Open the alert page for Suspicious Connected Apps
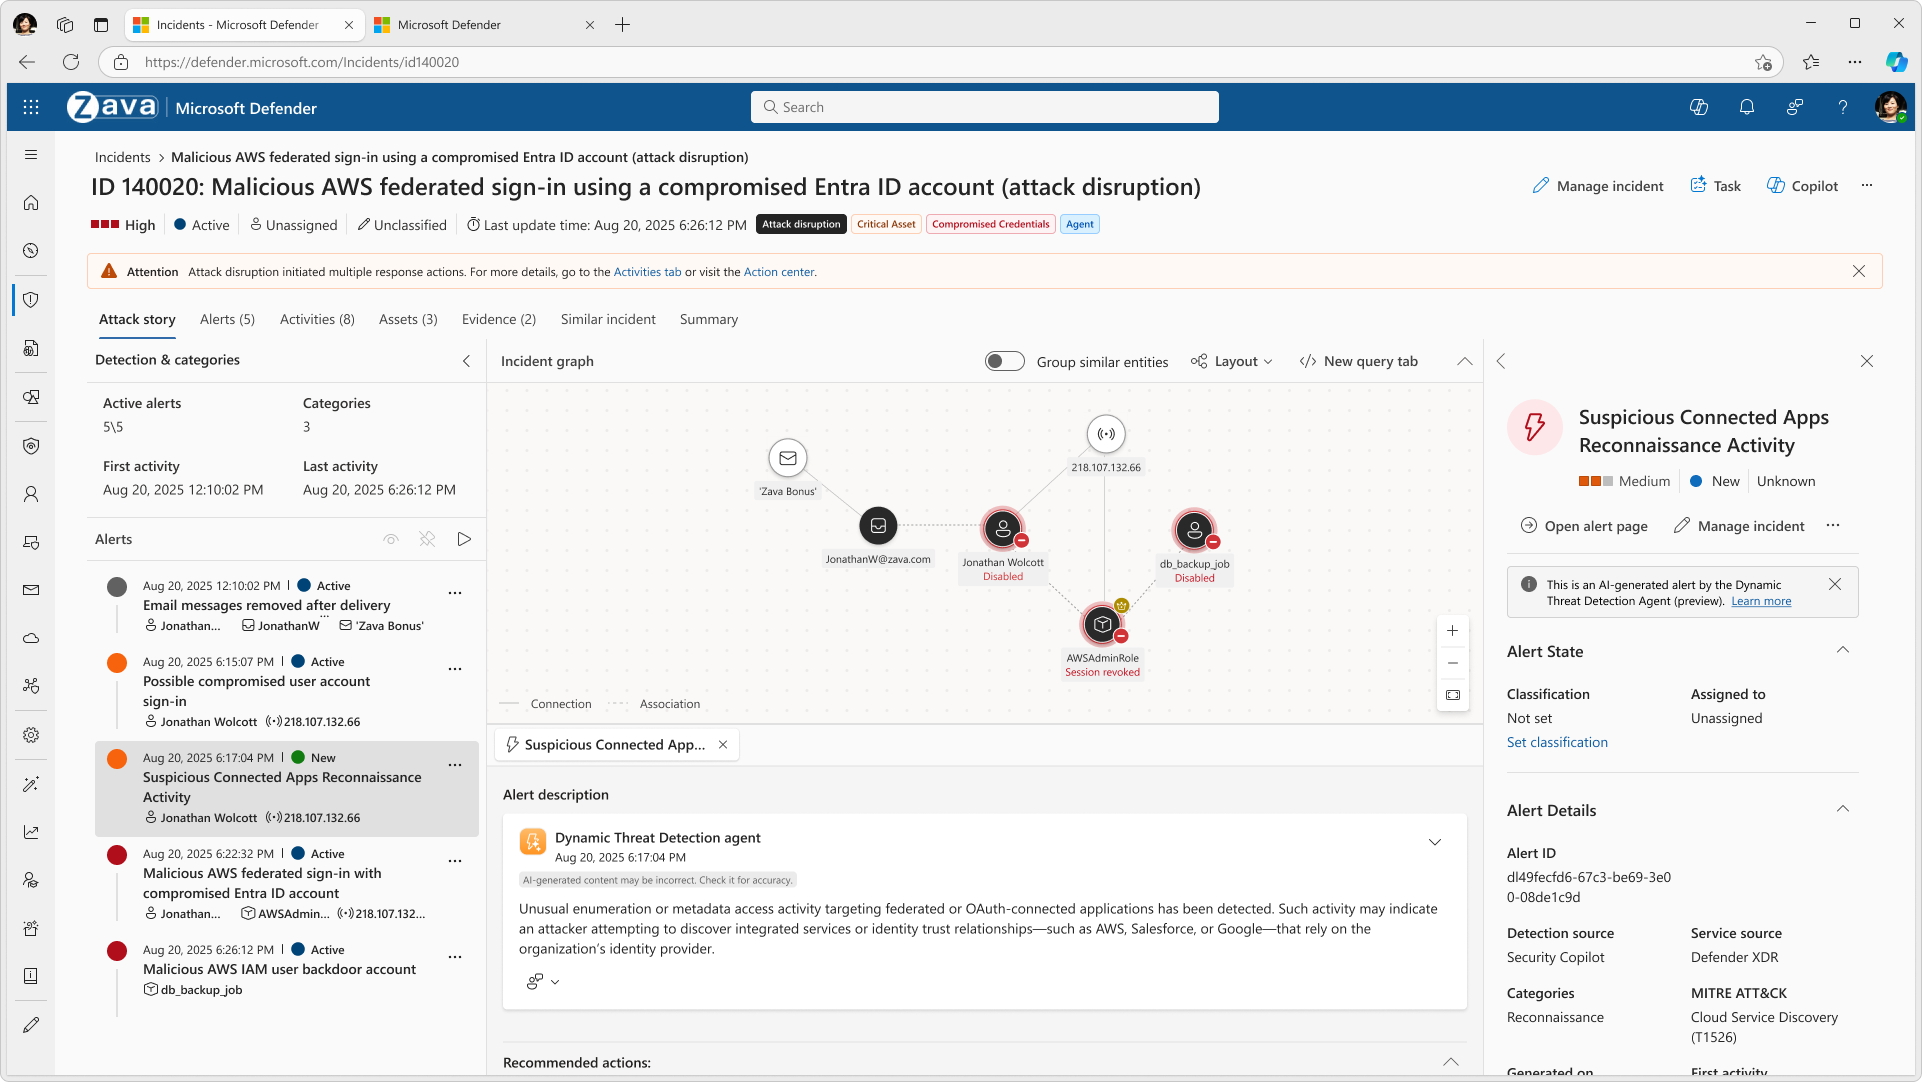Image resolution: width=1922 pixels, height=1082 pixels. tap(1583, 525)
